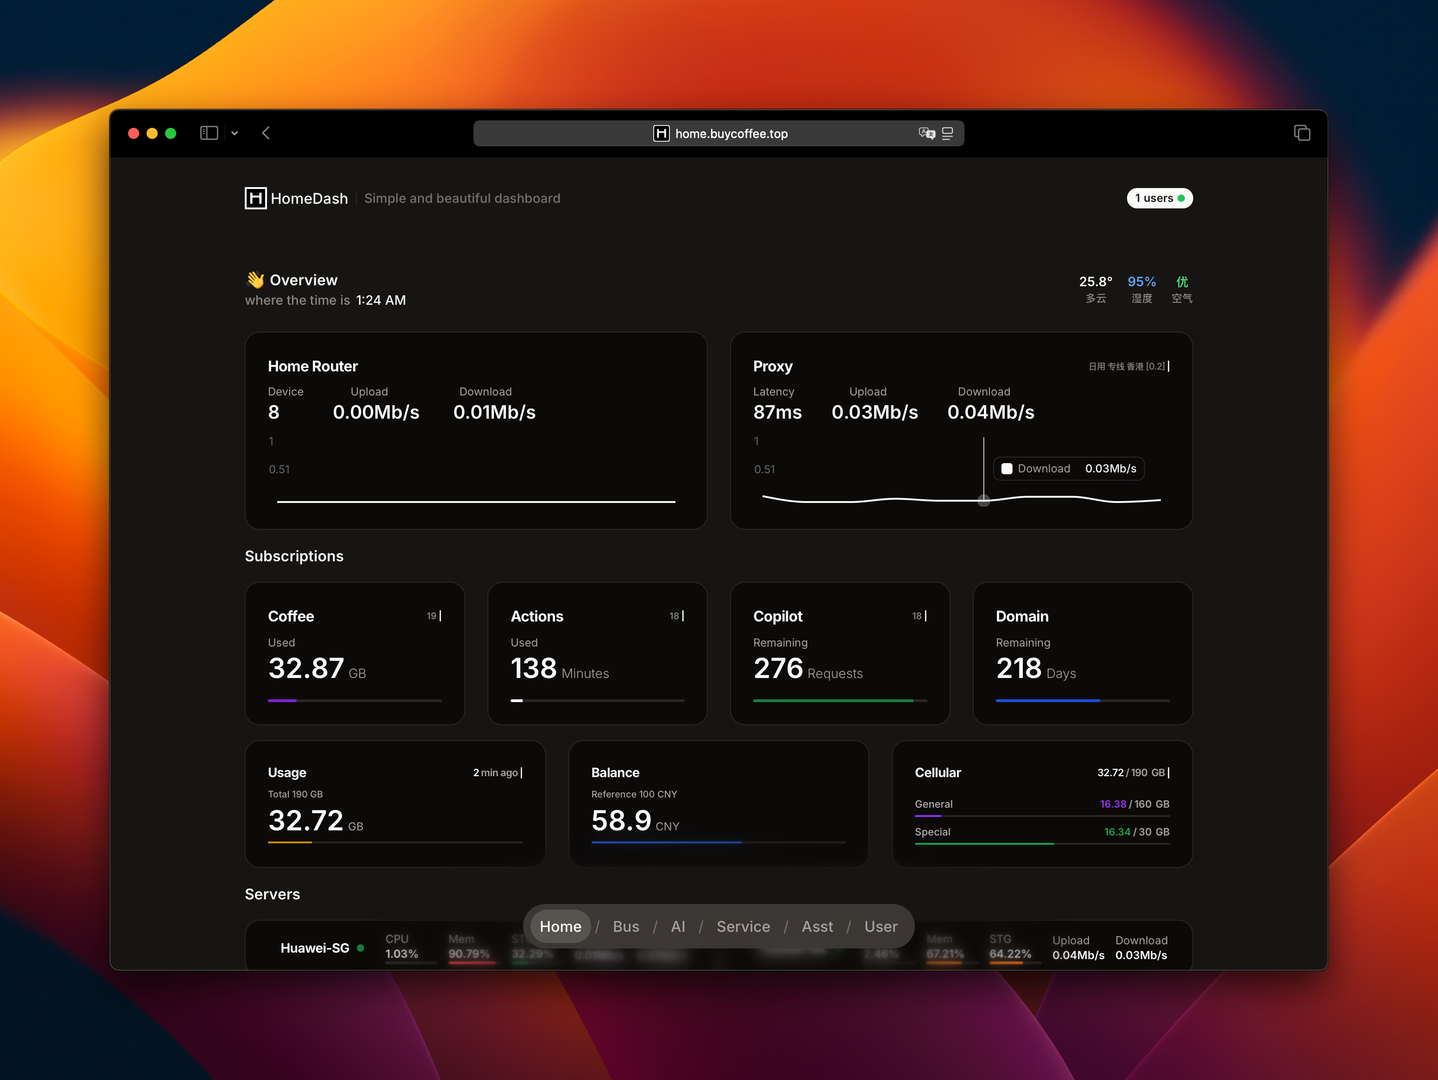The height and width of the screenshot is (1080, 1438).
Task: Switch to the AI tab in bottom nav
Action: [678, 926]
